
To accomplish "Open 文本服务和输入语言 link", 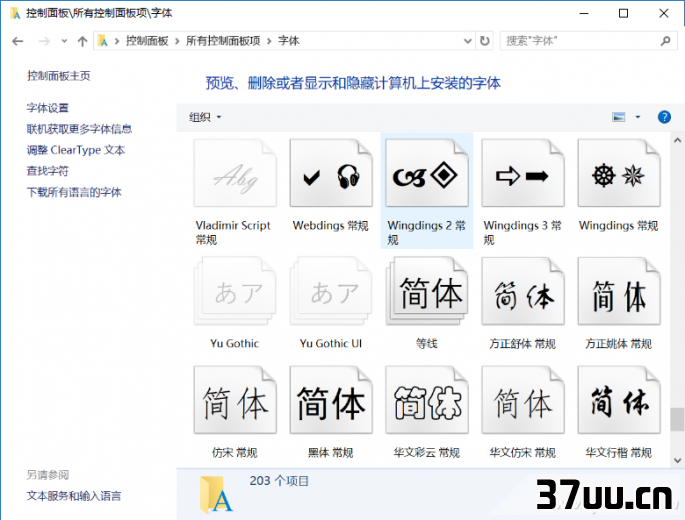I will click(74, 496).
